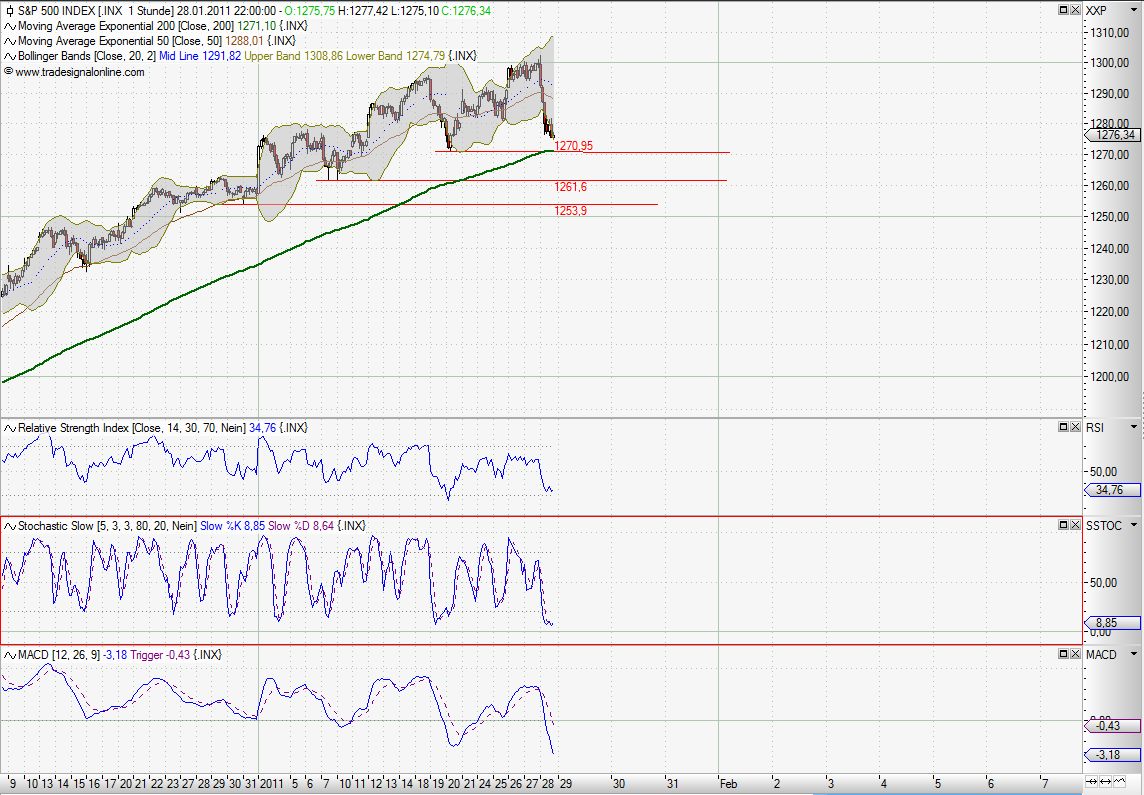Screen dimensions: 1144x795
Task: Toggle maximize on the Stochastic Slow subchart
Action: click(x=1063, y=524)
